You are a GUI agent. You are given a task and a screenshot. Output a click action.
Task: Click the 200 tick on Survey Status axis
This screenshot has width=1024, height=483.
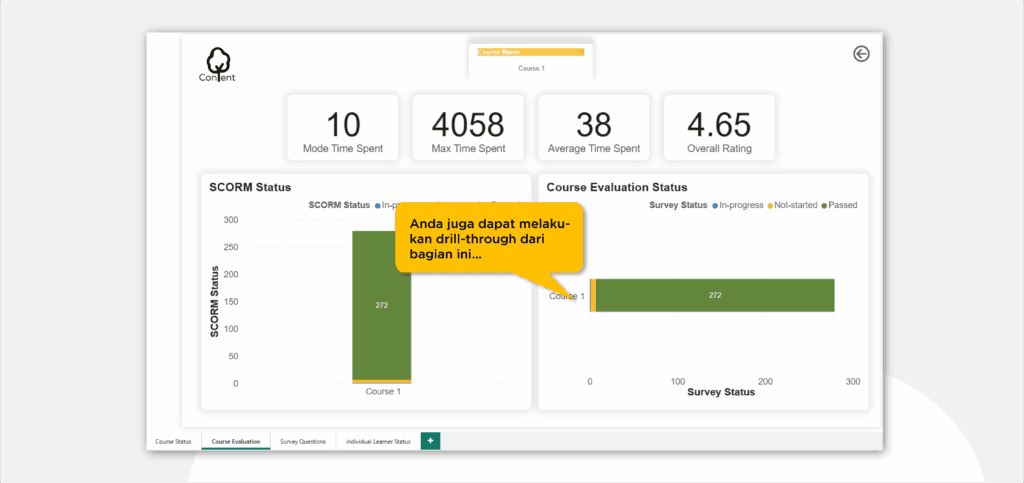click(765, 381)
